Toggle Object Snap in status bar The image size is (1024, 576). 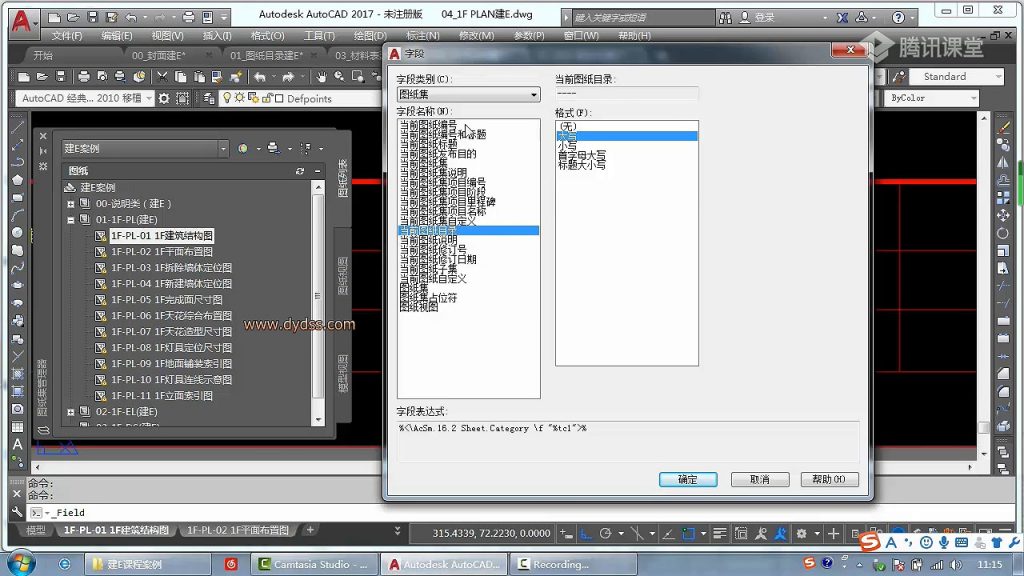coord(688,534)
